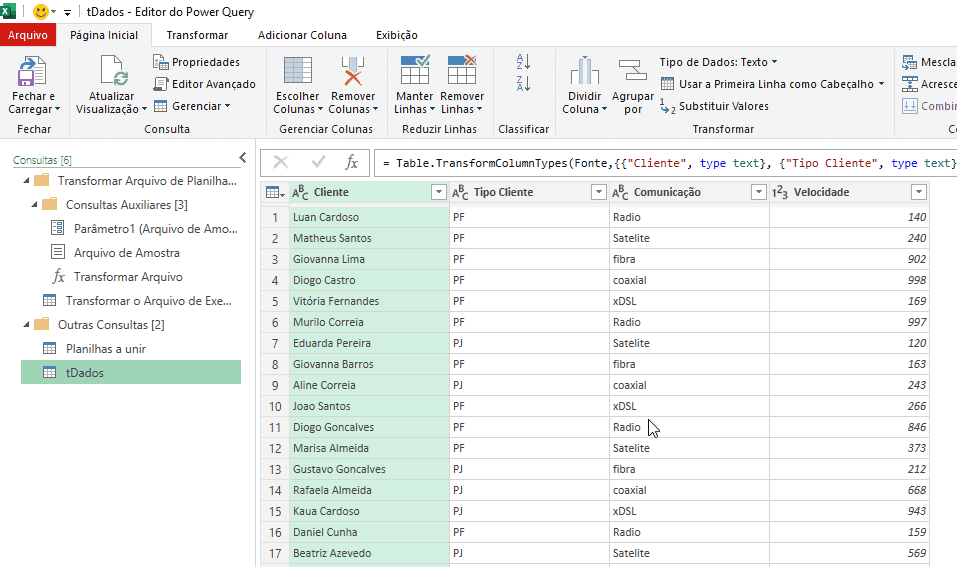Click the Substituir Valores button
The width and height of the screenshot is (957, 567).
(714, 106)
